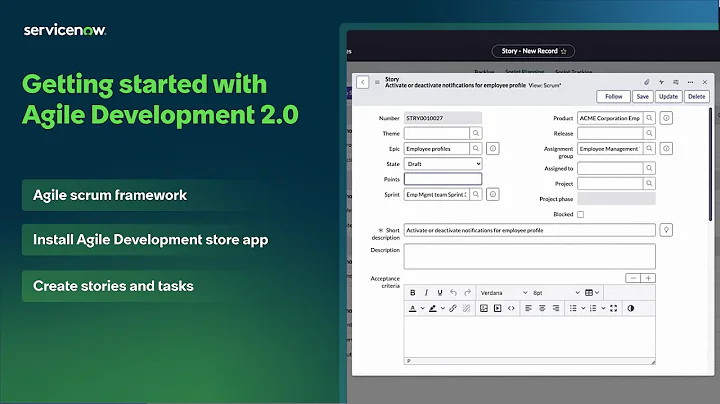Show info for the Sprint record
The height and width of the screenshot is (404, 720).
click(493, 194)
